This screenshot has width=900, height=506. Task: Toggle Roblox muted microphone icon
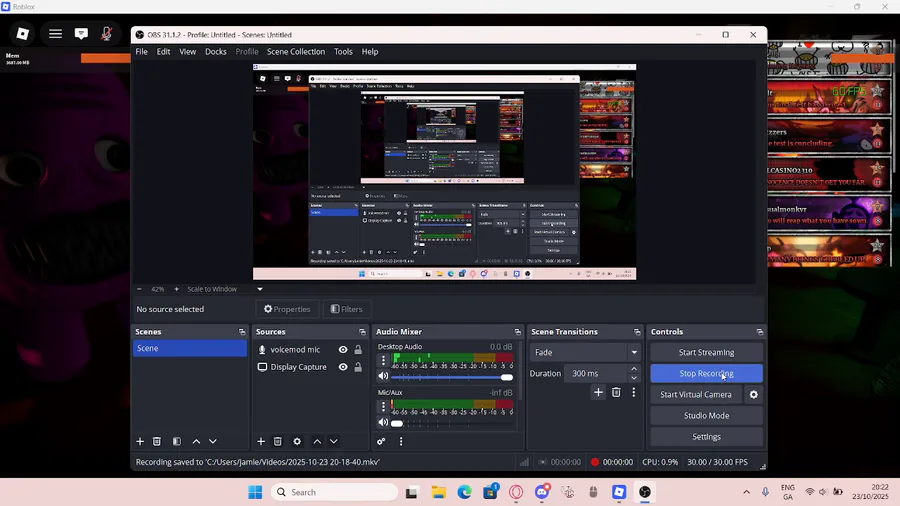point(107,34)
